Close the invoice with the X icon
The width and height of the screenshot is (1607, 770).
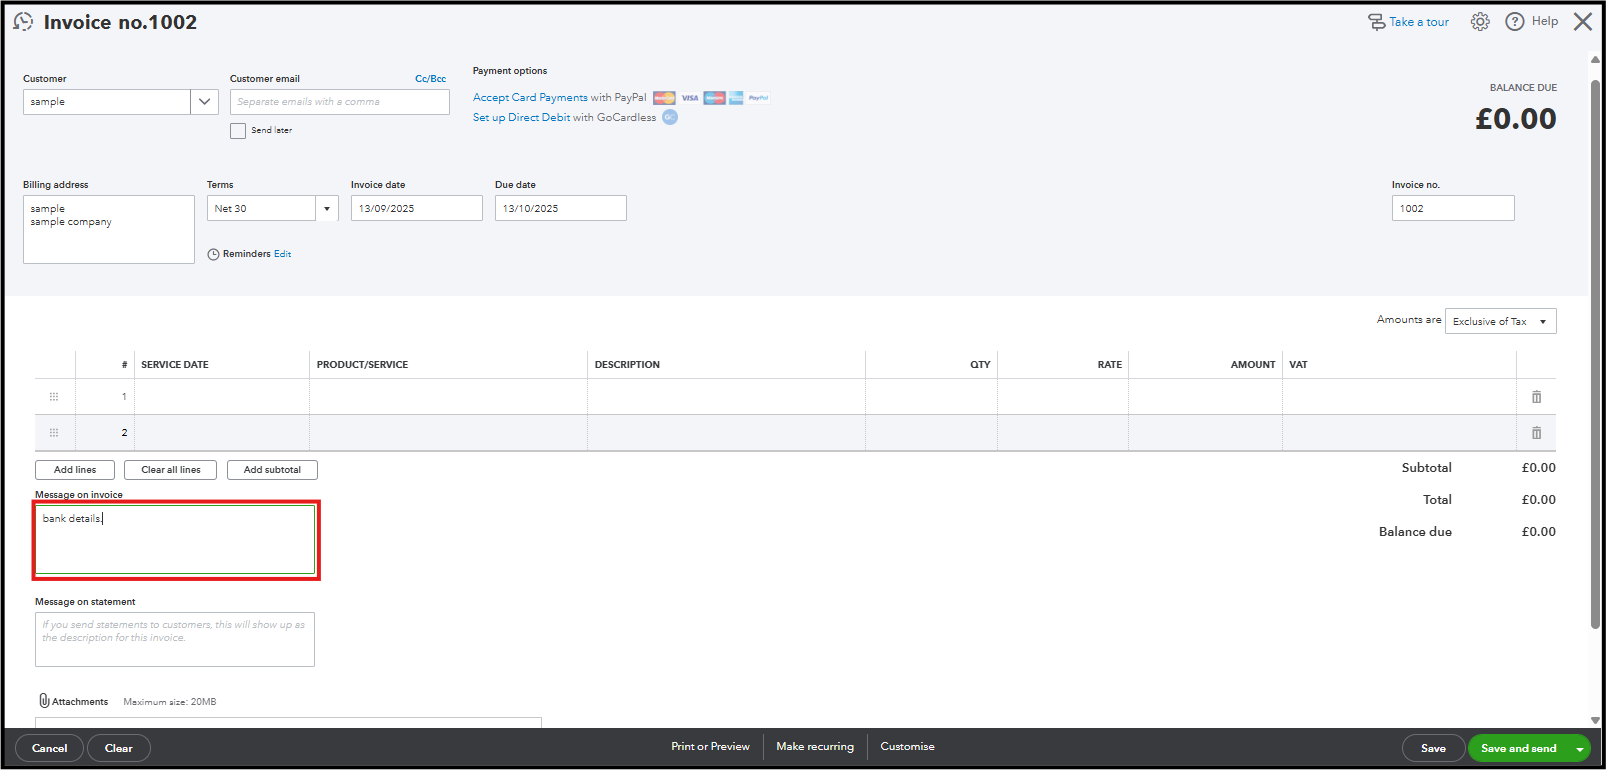coord(1583,21)
